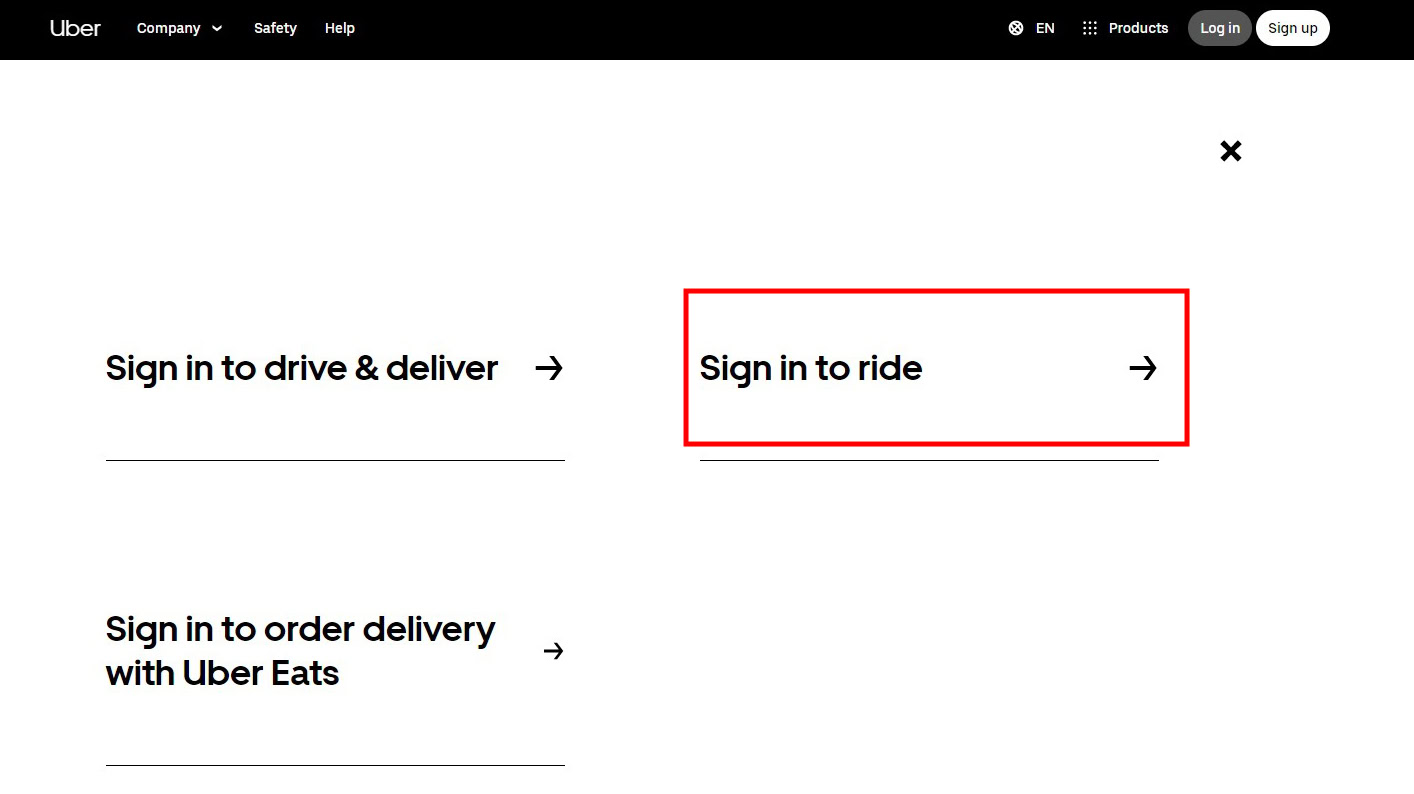Click the globe language icon

point(1016,28)
